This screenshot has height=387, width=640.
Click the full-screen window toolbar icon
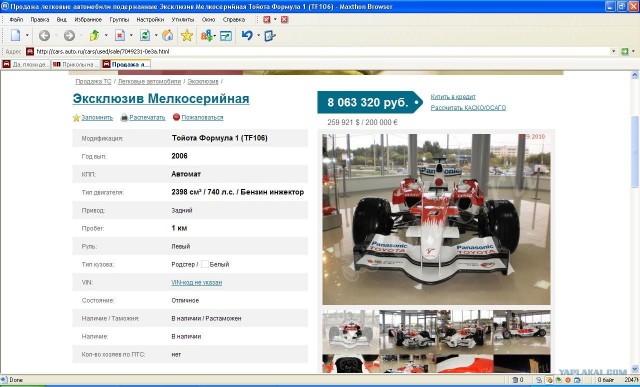click(226, 36)
